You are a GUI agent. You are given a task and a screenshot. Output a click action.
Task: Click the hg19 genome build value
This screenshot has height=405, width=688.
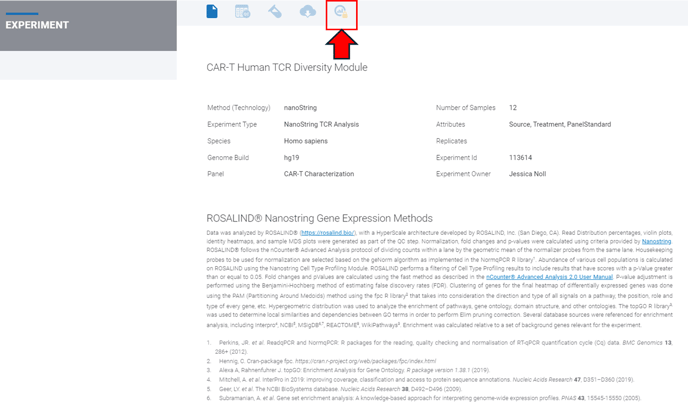(x=291, y=158)
